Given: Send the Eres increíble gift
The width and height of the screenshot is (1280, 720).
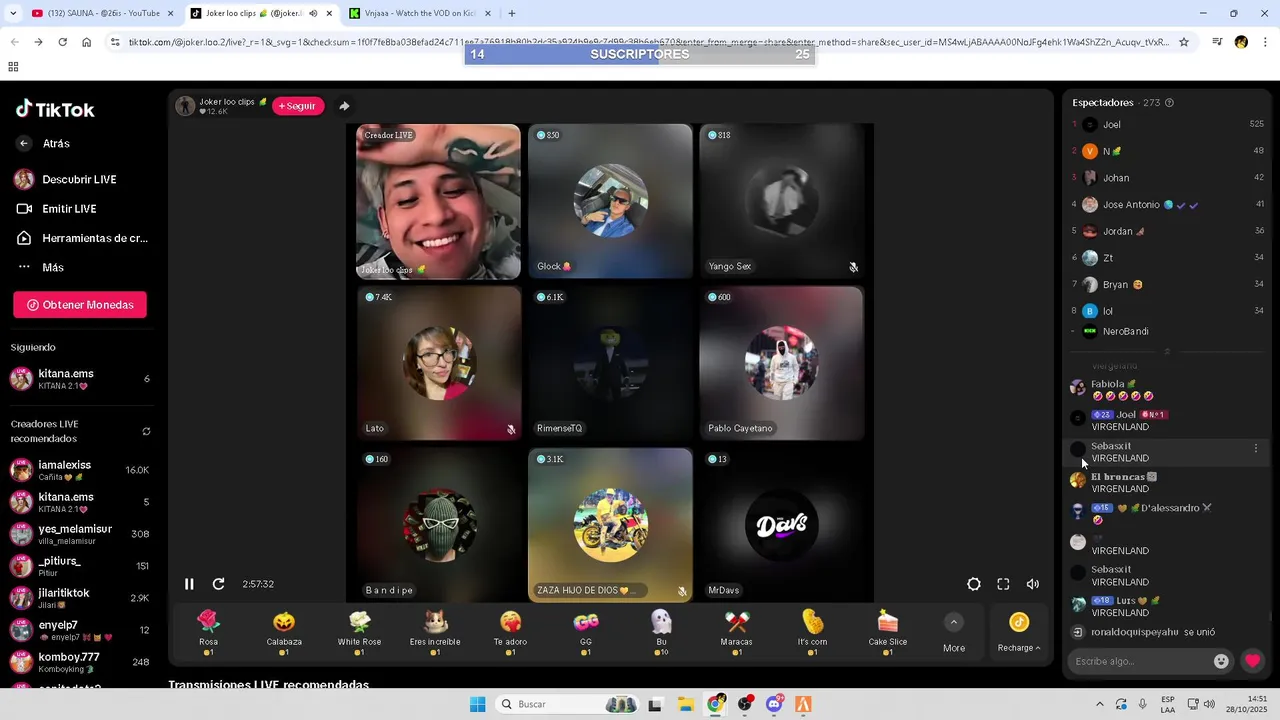Looking at the screenshot, I should 435,632.
